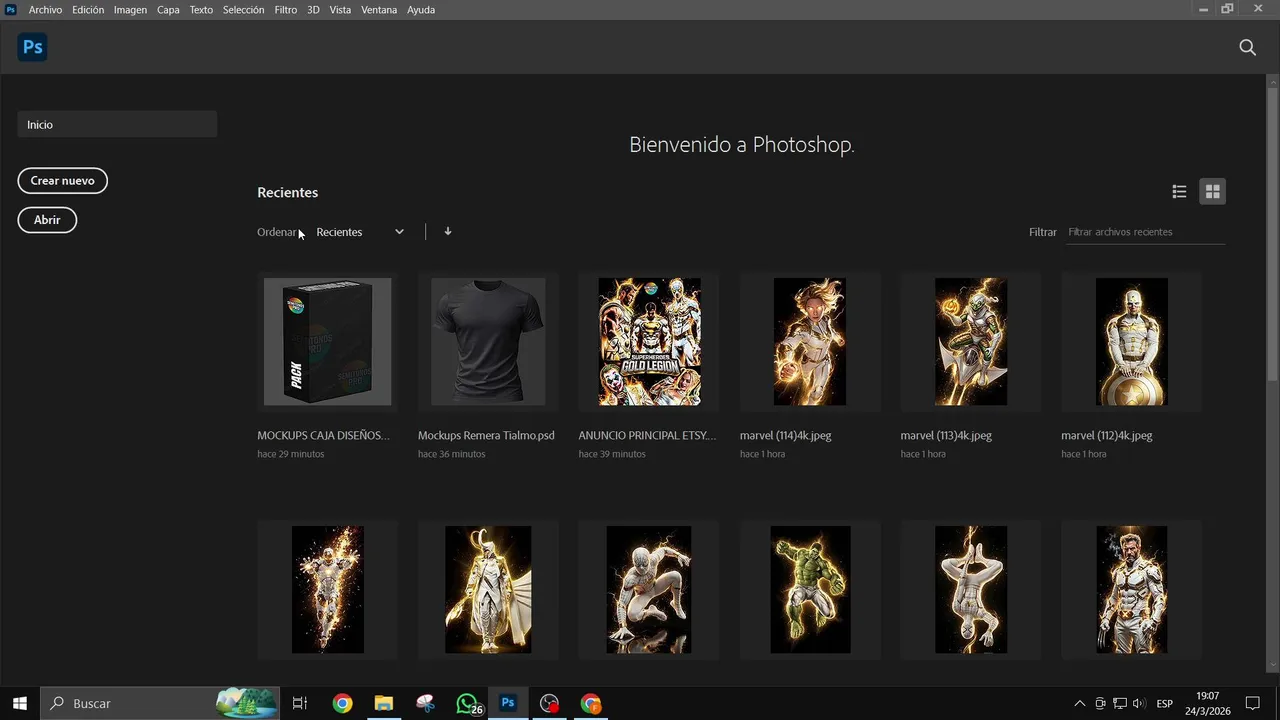The width and height of the screenshot is (1280, 720).
Task: Open MOCKUPS CAJA DISEÑOS thumbnail
Action: pyautogui.click(x=327, y=342)
